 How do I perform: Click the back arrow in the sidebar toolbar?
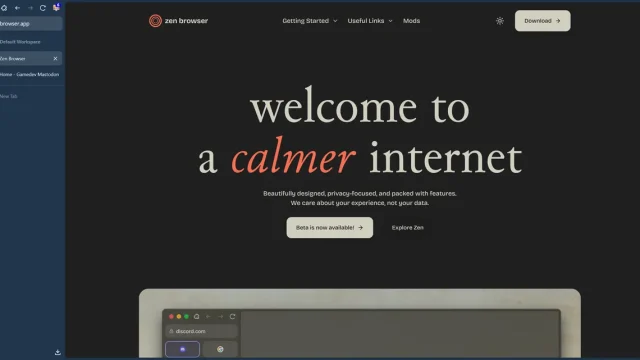17,8
